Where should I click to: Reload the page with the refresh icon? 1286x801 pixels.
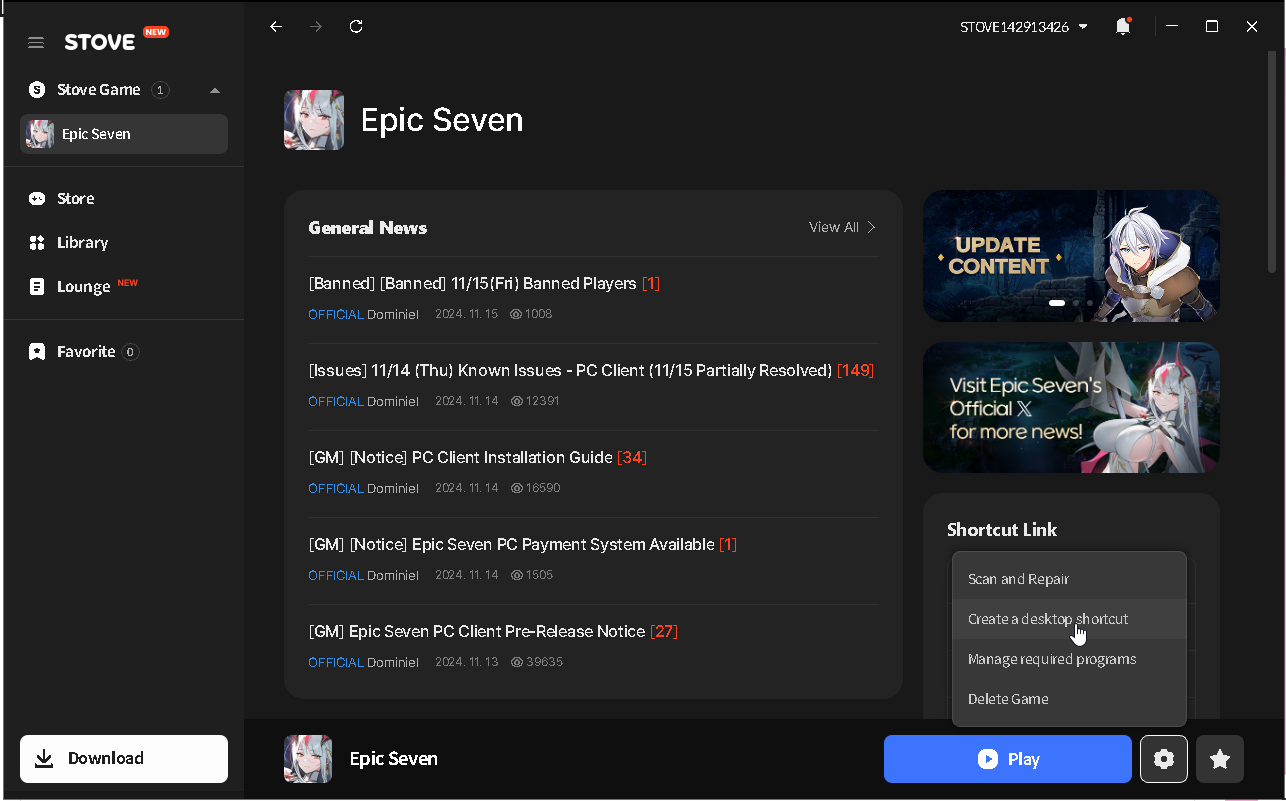coord(356,27)
